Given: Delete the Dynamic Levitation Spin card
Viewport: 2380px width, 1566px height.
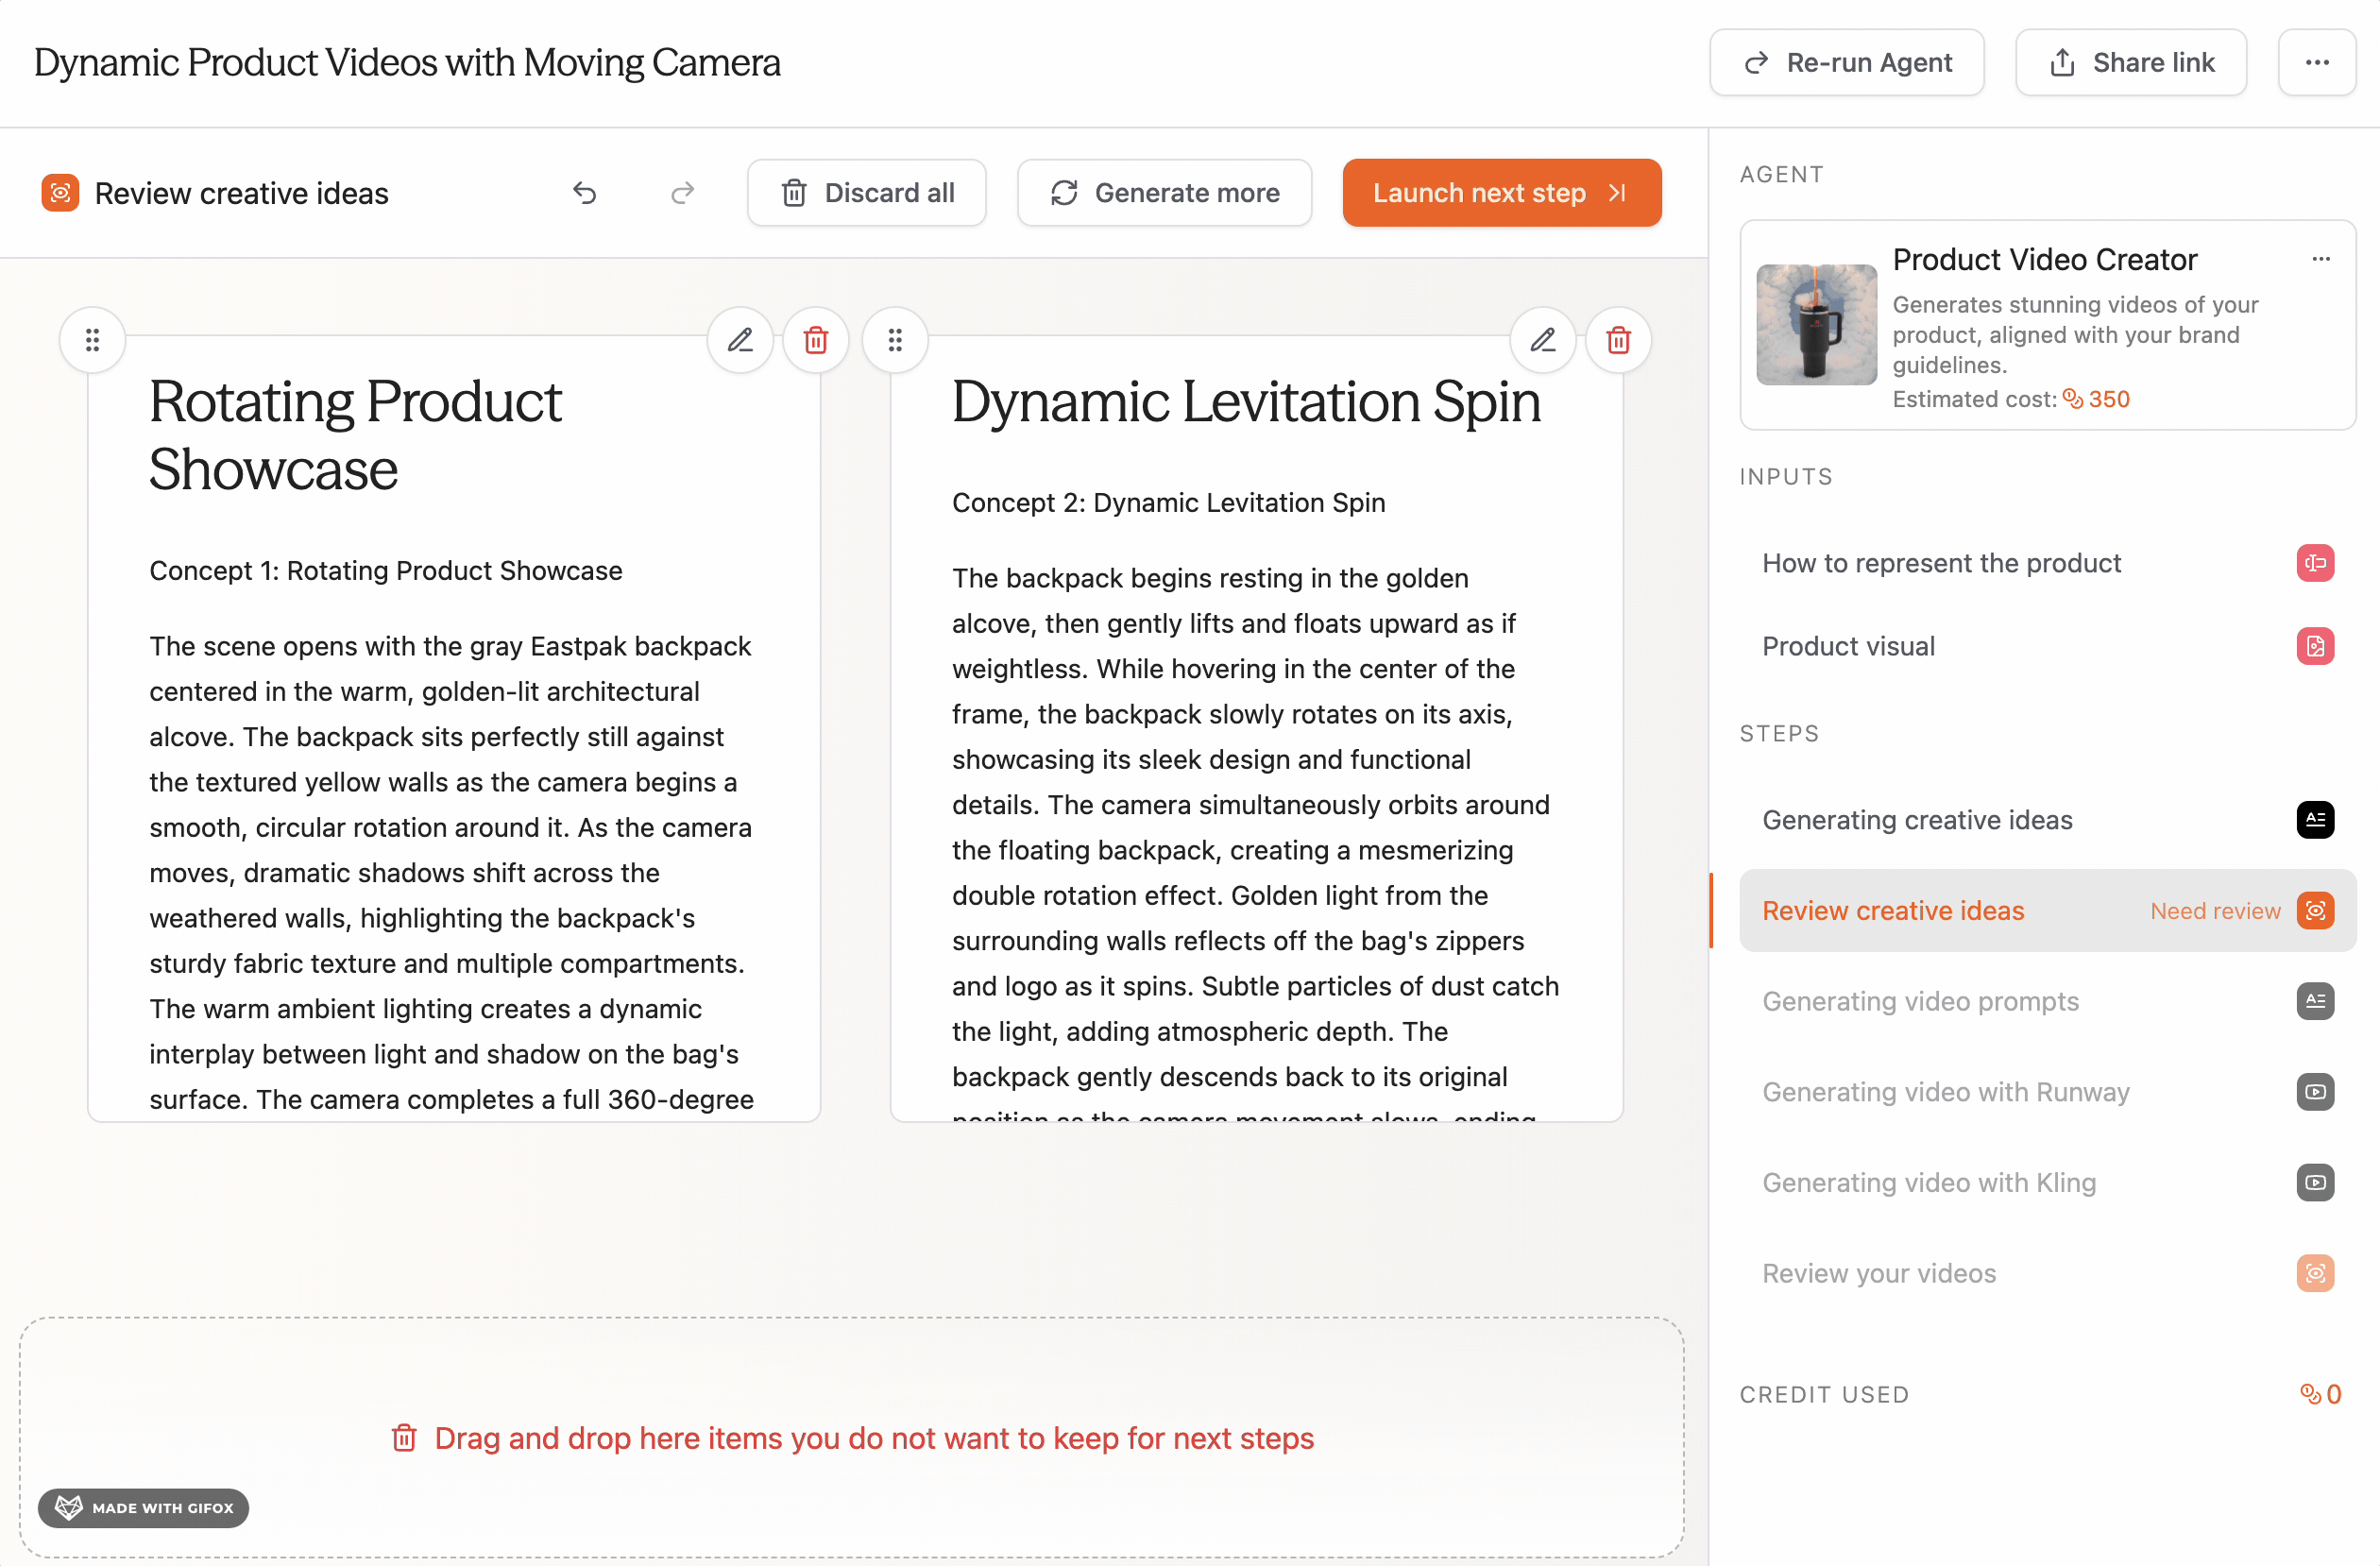Looking at the screenshot, I should pos(1618,340).
